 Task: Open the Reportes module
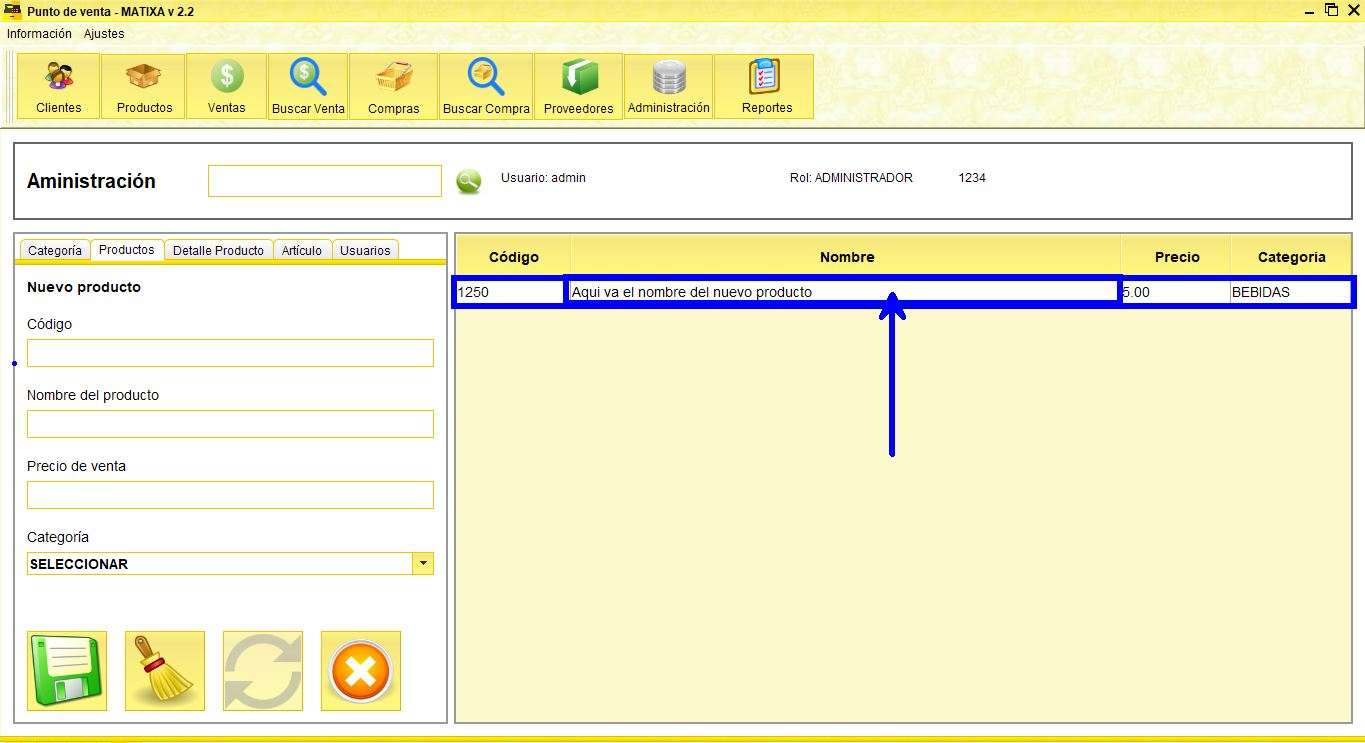763,86
